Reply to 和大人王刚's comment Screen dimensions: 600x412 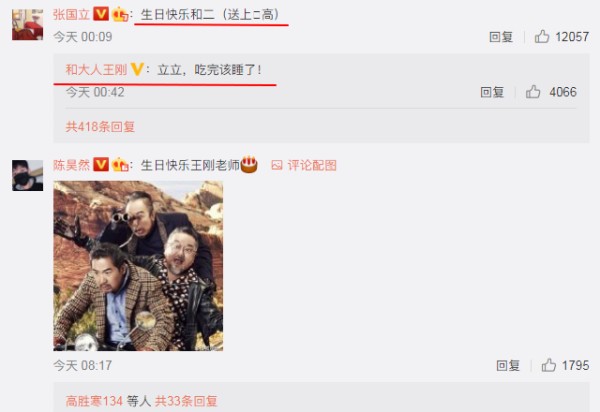point(492,92)
